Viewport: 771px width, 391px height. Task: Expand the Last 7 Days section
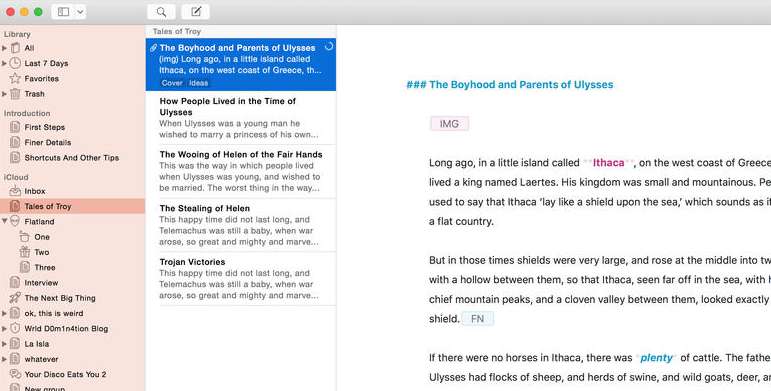(x=4, y=63)
